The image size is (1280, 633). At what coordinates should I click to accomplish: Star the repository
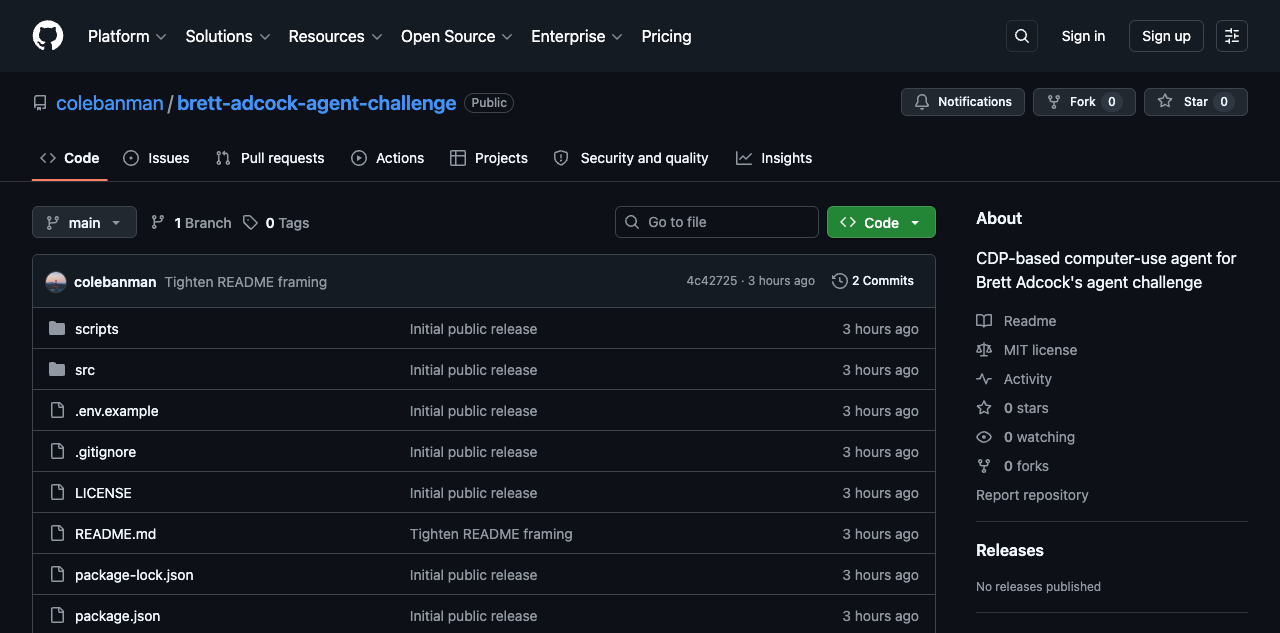[1195, 101]
